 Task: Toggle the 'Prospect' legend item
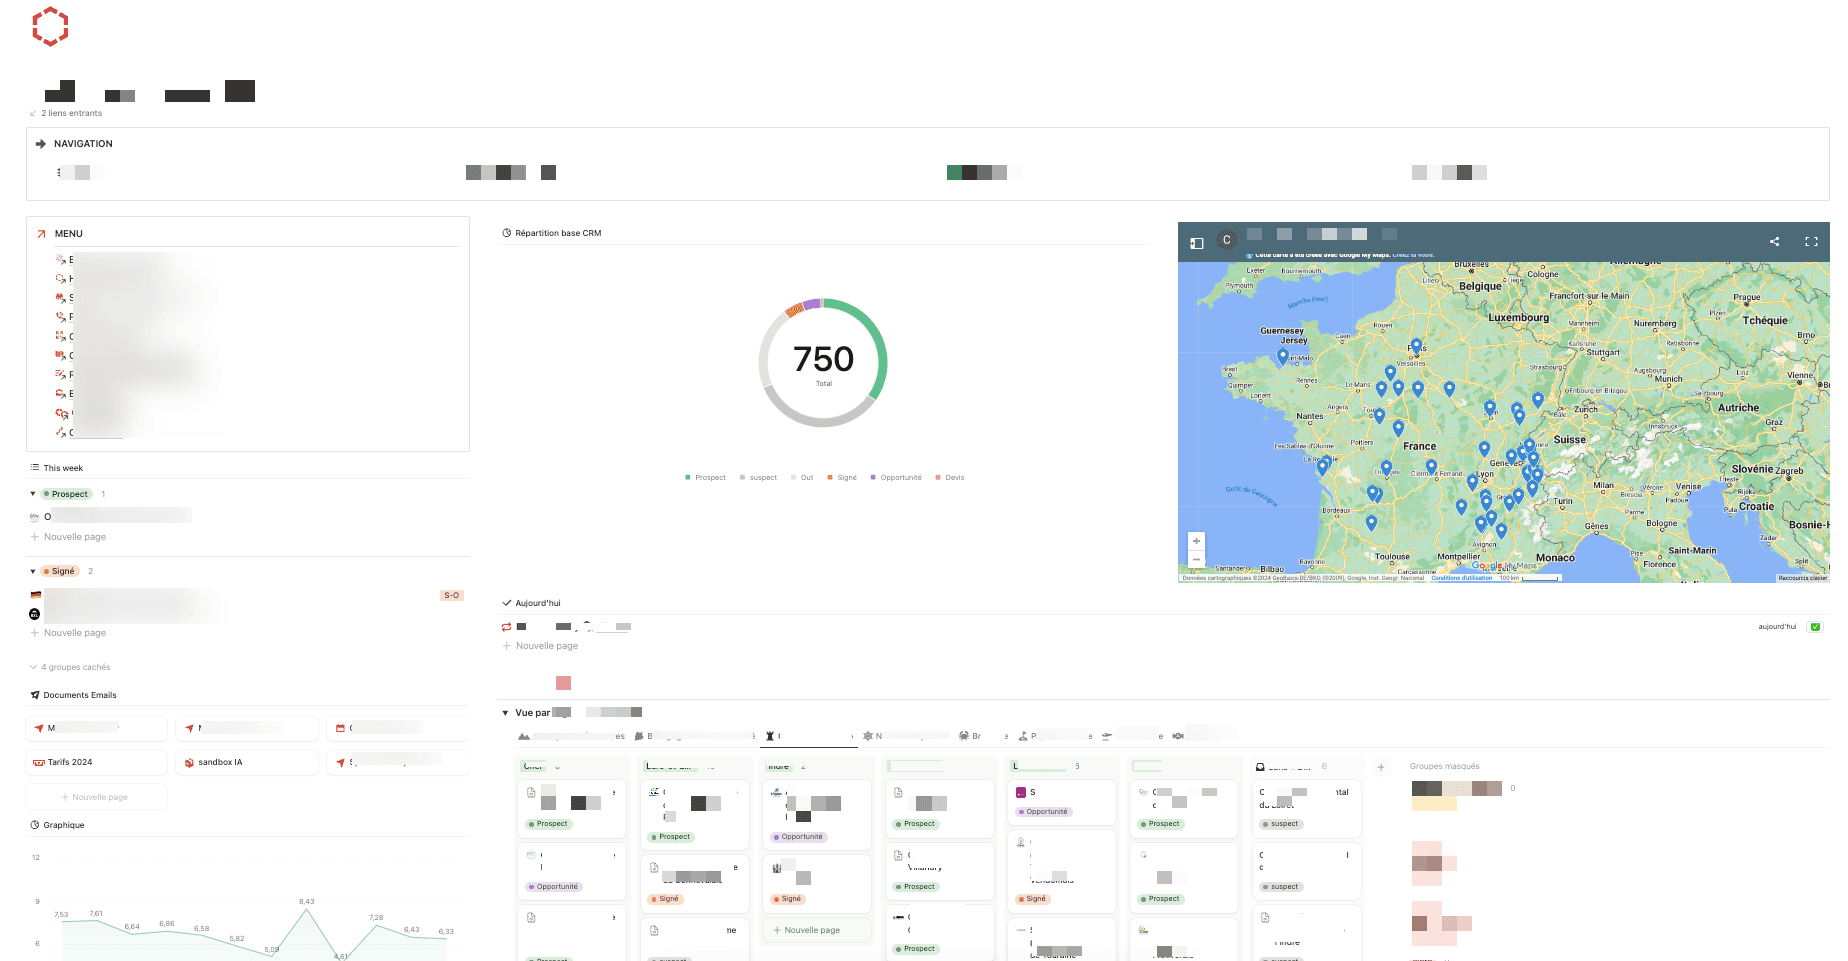[705, 477]
